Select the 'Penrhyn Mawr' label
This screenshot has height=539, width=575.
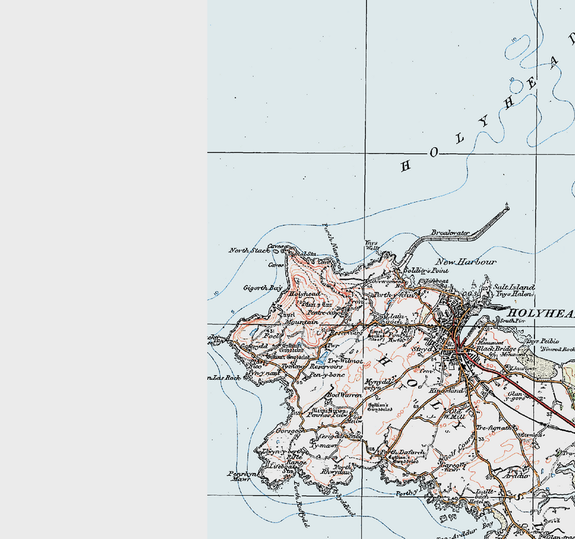point(243,476)
